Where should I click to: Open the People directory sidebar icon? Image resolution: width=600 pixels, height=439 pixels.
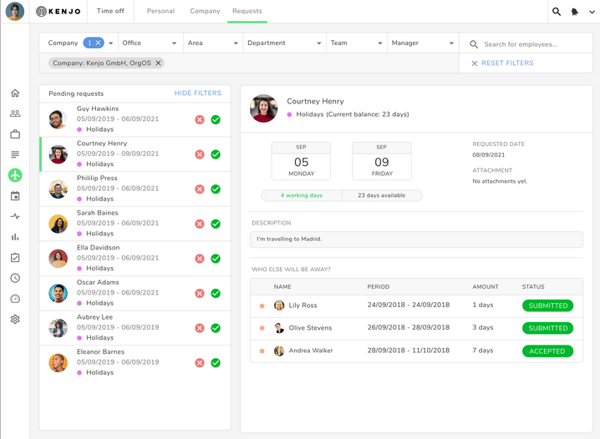15,114
